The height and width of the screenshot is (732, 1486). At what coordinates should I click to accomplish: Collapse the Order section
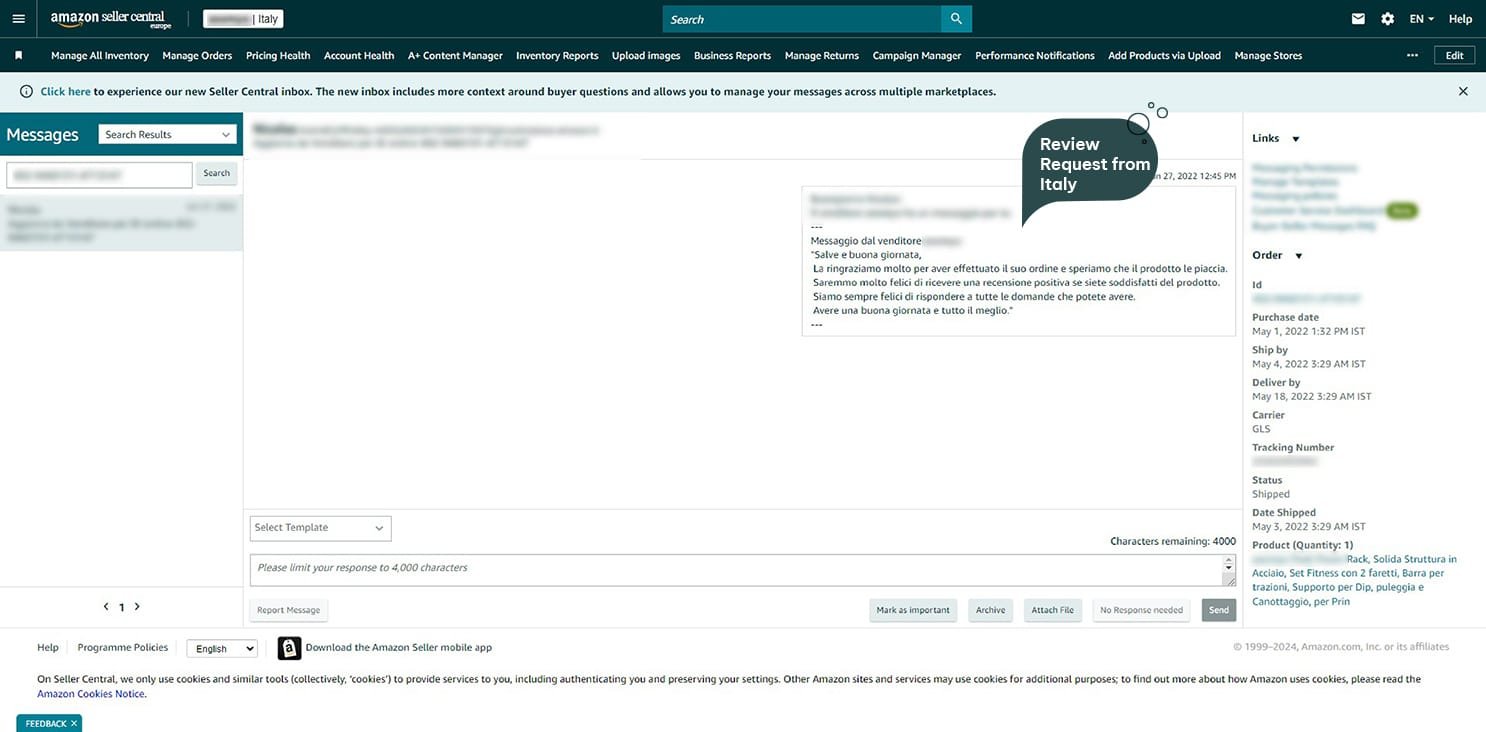pyautogui.click(x=1299, y=256)
